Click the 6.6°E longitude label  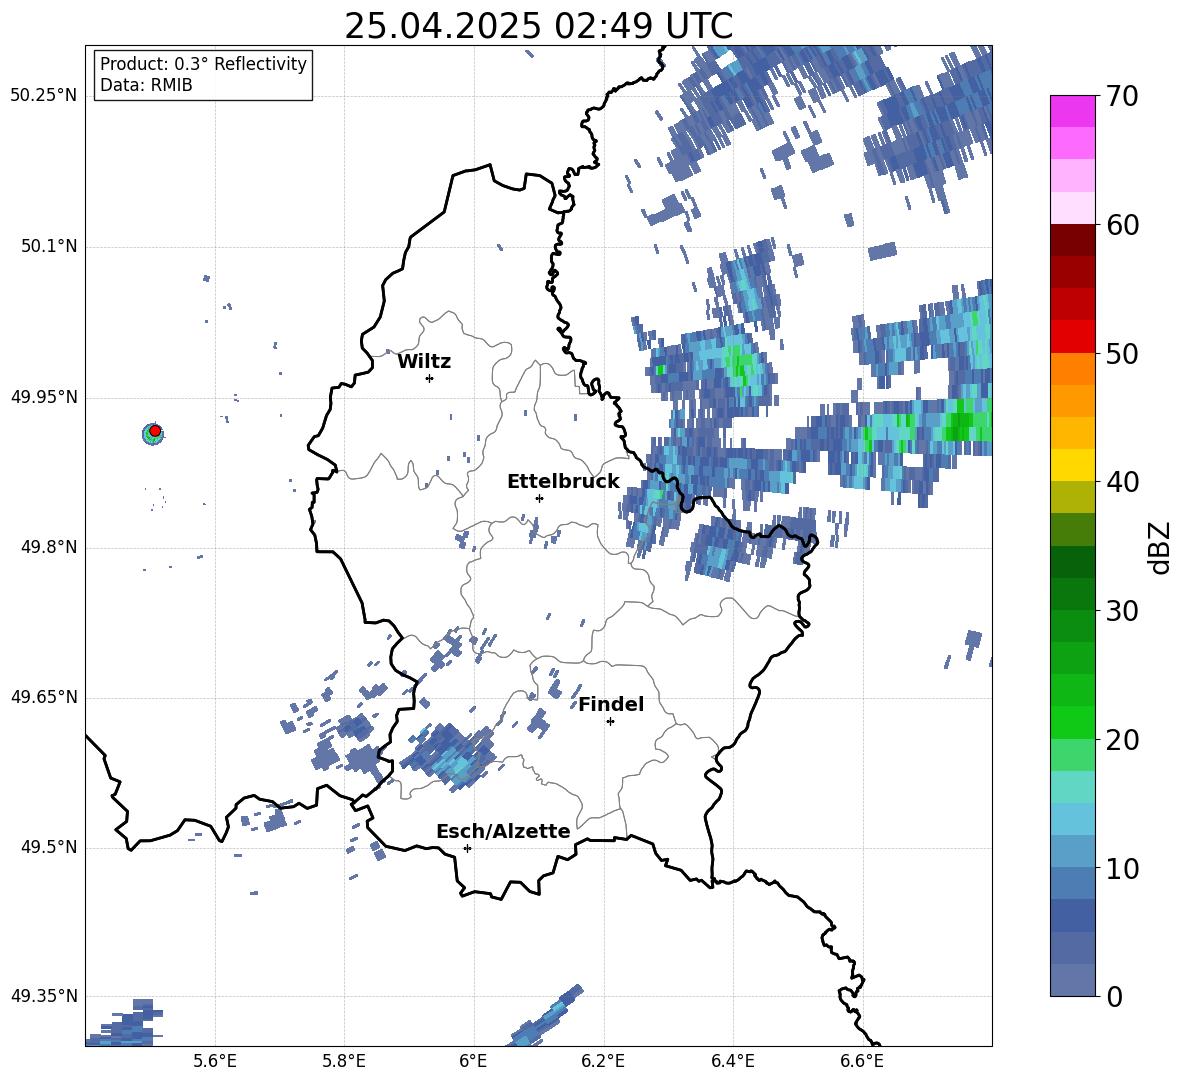(862, 1061)
